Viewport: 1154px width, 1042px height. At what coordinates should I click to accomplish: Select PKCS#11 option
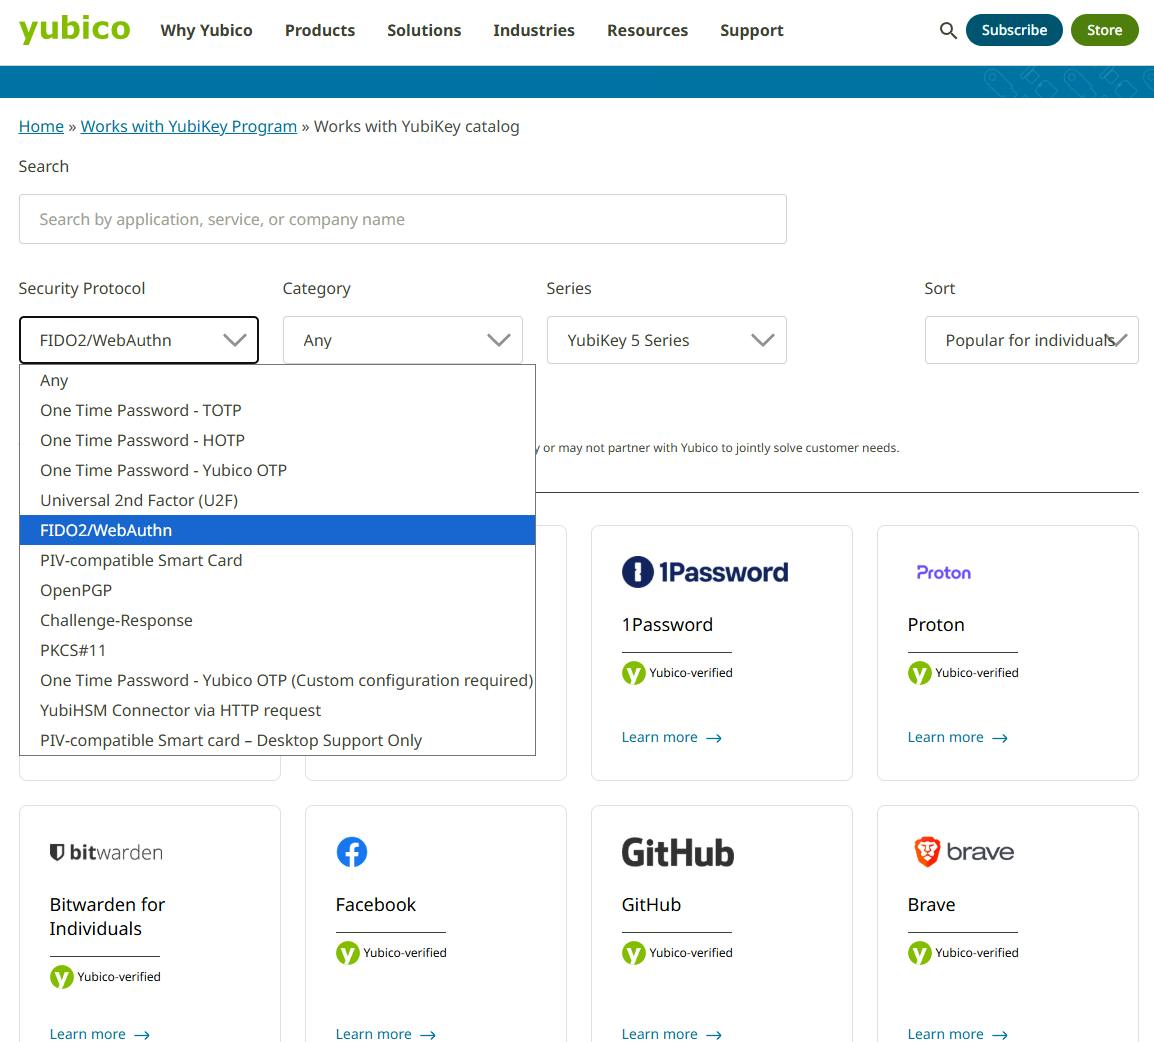coord(277,651)
